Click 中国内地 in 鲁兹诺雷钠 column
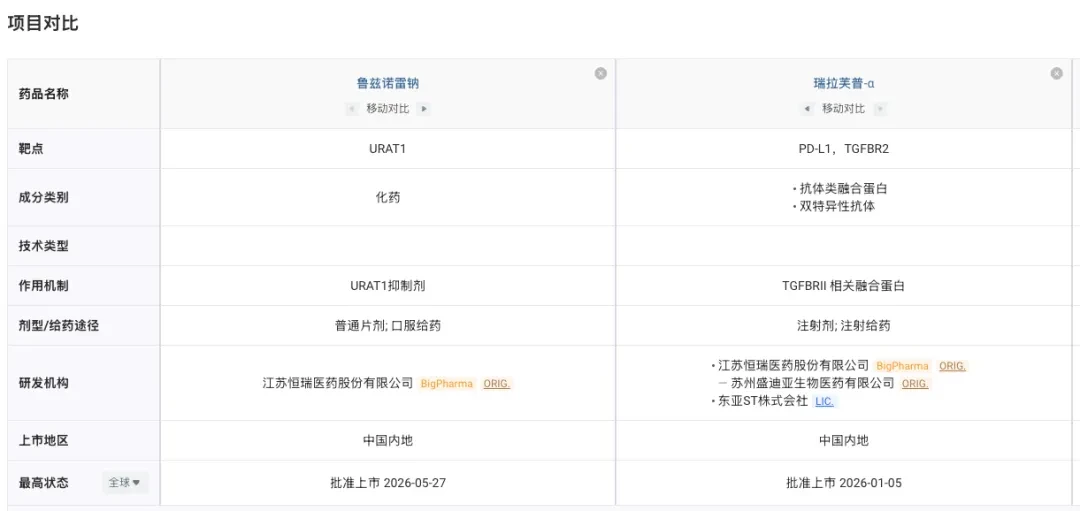 coord(388,441)
